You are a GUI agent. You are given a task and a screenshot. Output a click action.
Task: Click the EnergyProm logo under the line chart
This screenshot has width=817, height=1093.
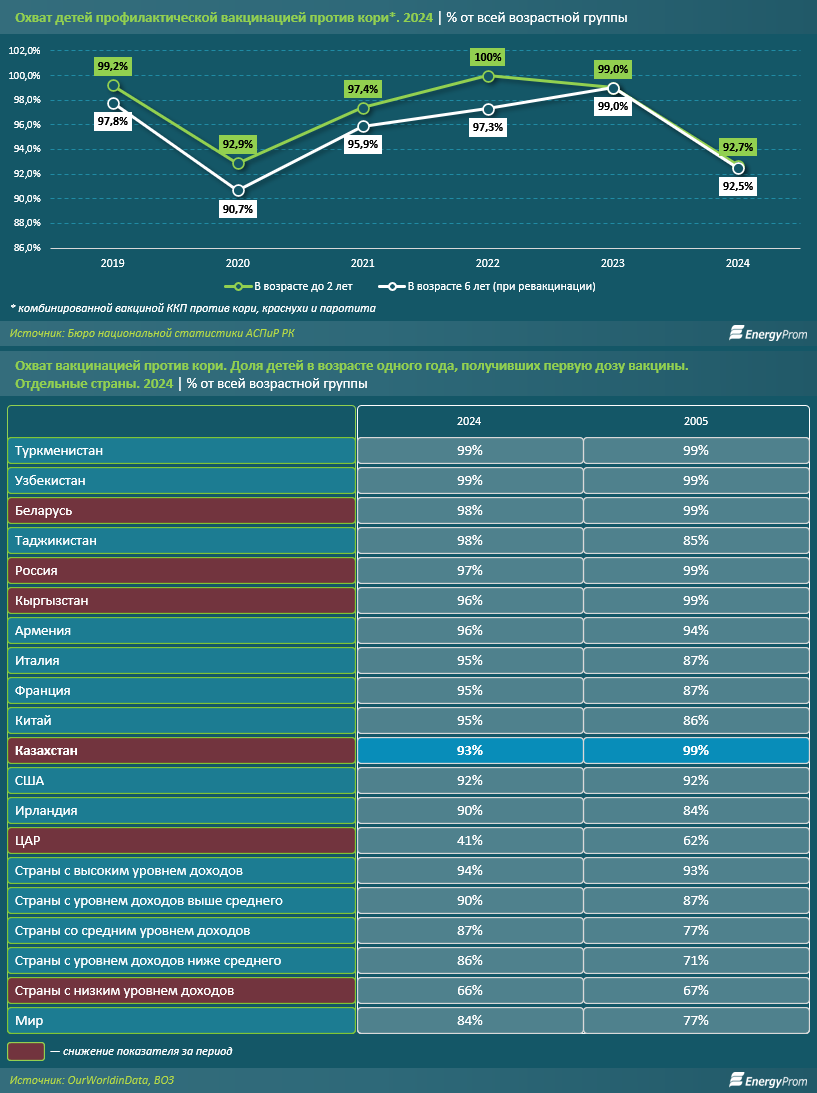pos(767,334)
